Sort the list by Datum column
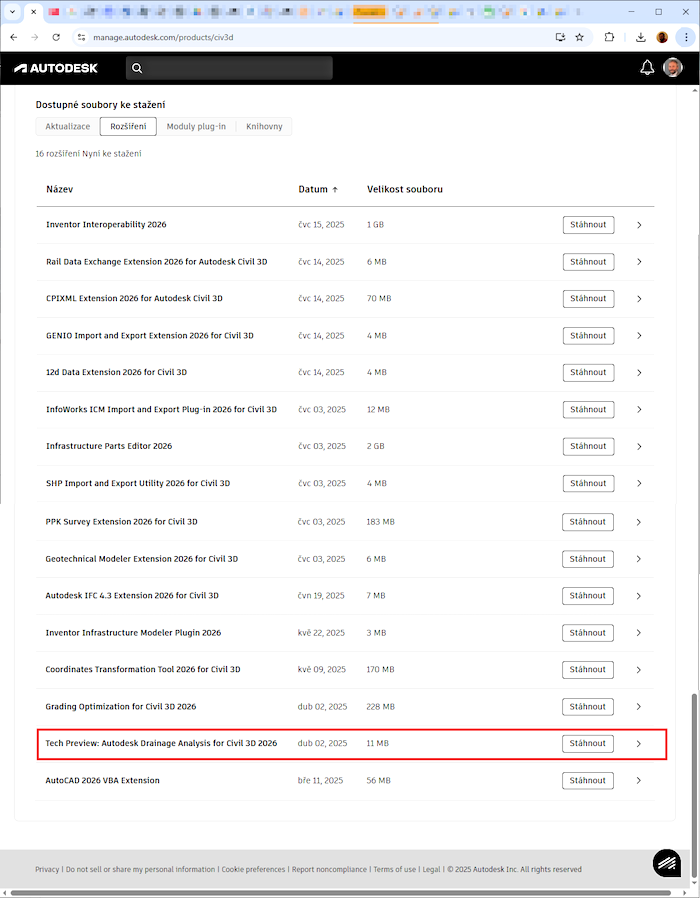Viewport: 700px width, 898px height. coord(319,189)
